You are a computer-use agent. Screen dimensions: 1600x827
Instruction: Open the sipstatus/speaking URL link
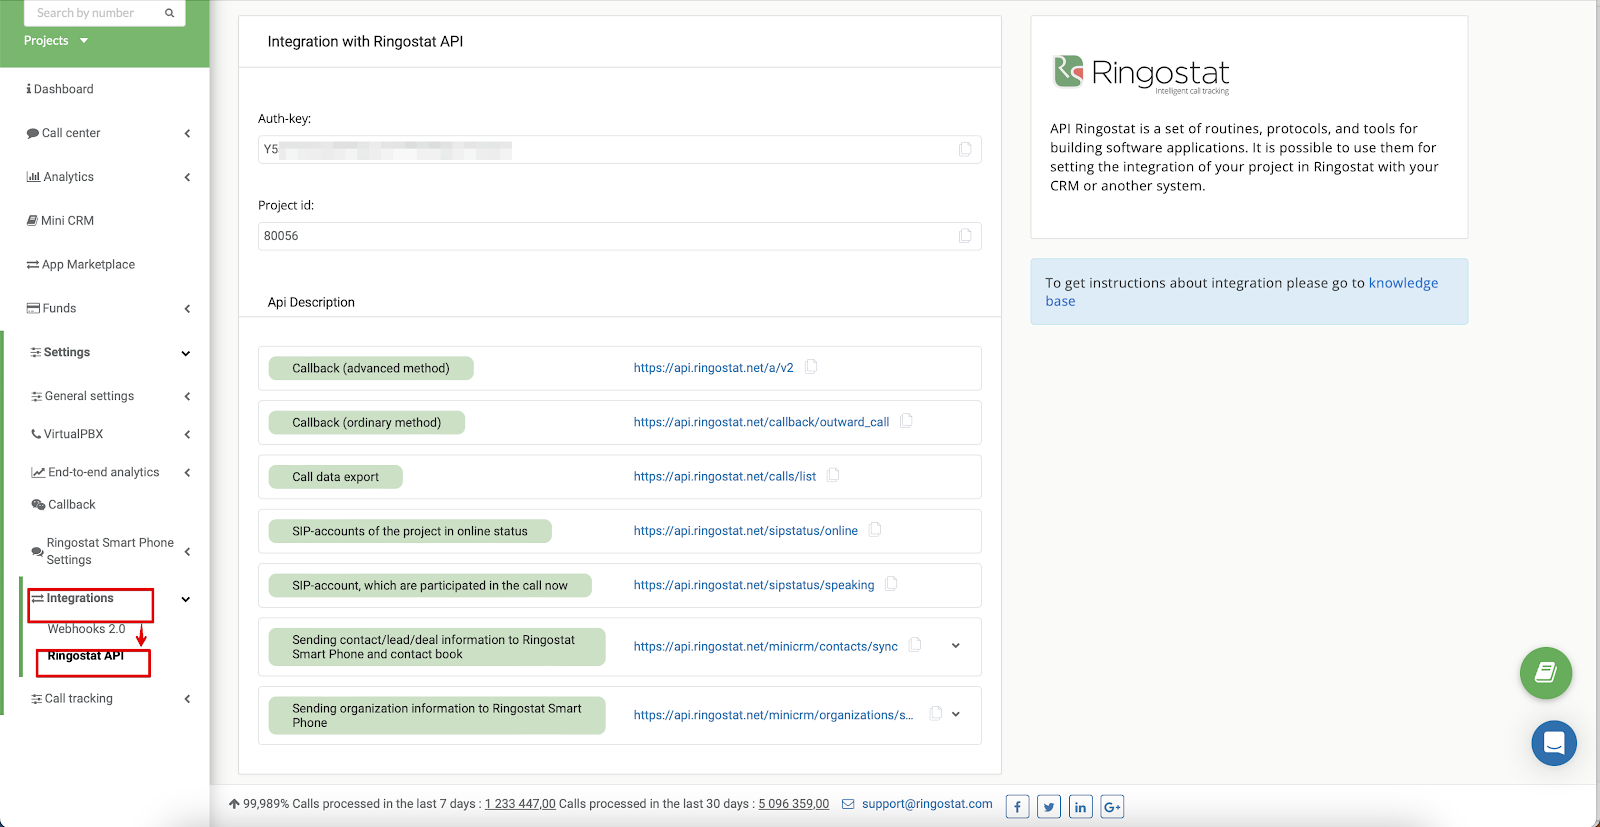(753, 585)
